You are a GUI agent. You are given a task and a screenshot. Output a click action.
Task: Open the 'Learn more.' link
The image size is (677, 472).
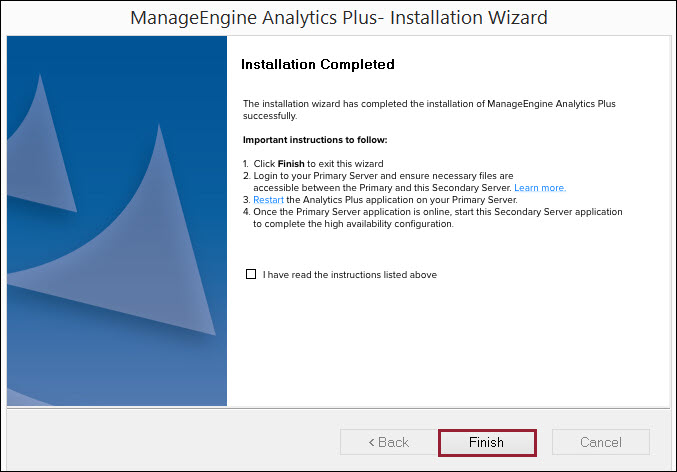click(540, 188)
